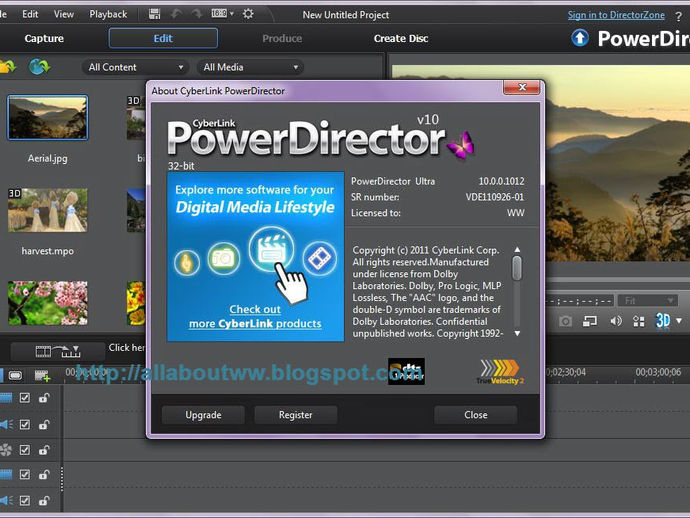Click the save project floppy icon

(x=154, y=14)
